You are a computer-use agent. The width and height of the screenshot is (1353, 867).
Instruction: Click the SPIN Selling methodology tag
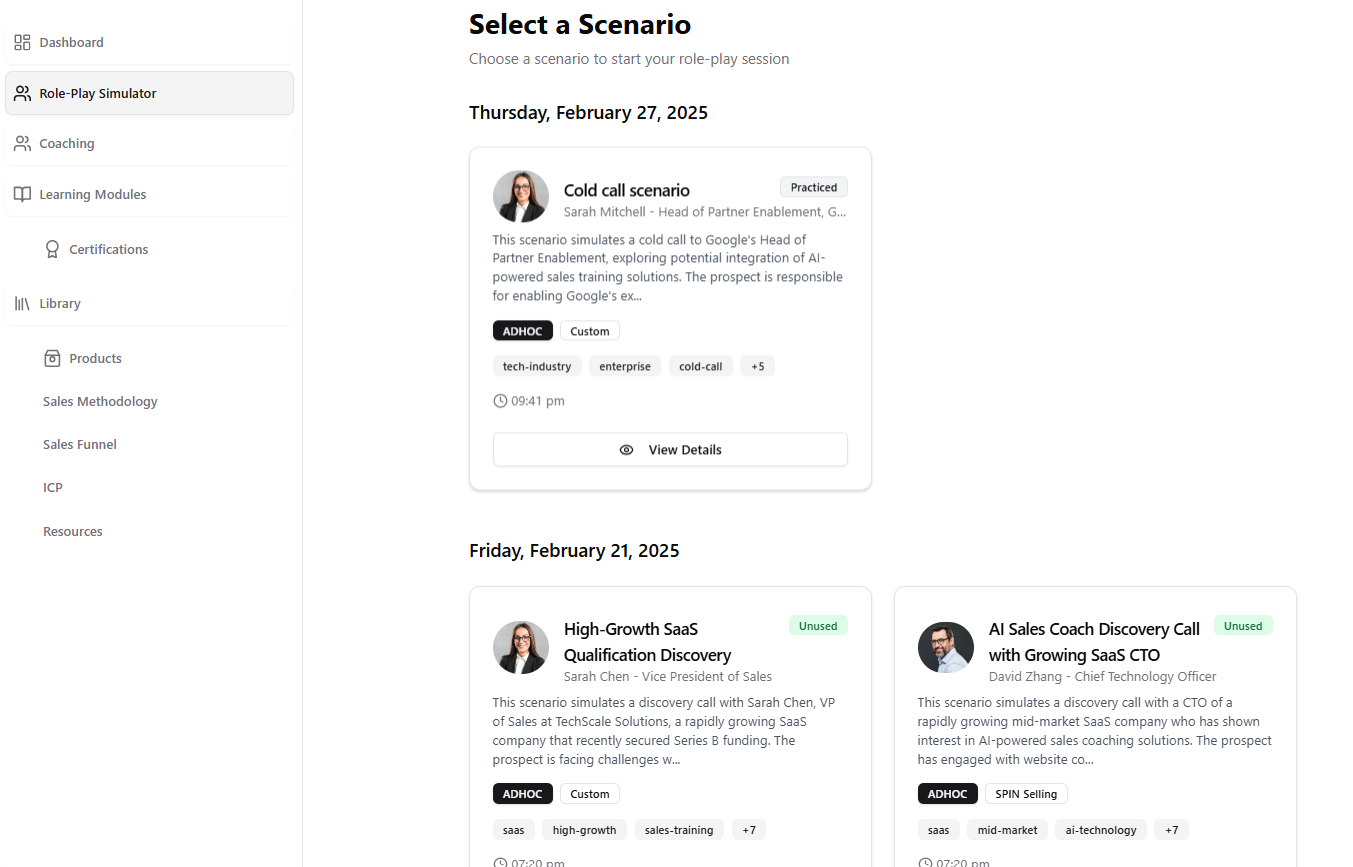pos(1026,794)
